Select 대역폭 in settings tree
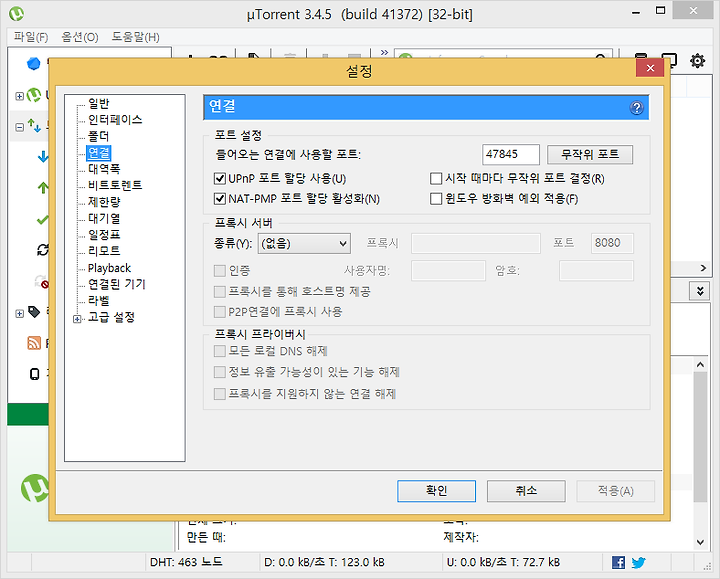Viewport: 720px width, 579px height. [104, 169]
